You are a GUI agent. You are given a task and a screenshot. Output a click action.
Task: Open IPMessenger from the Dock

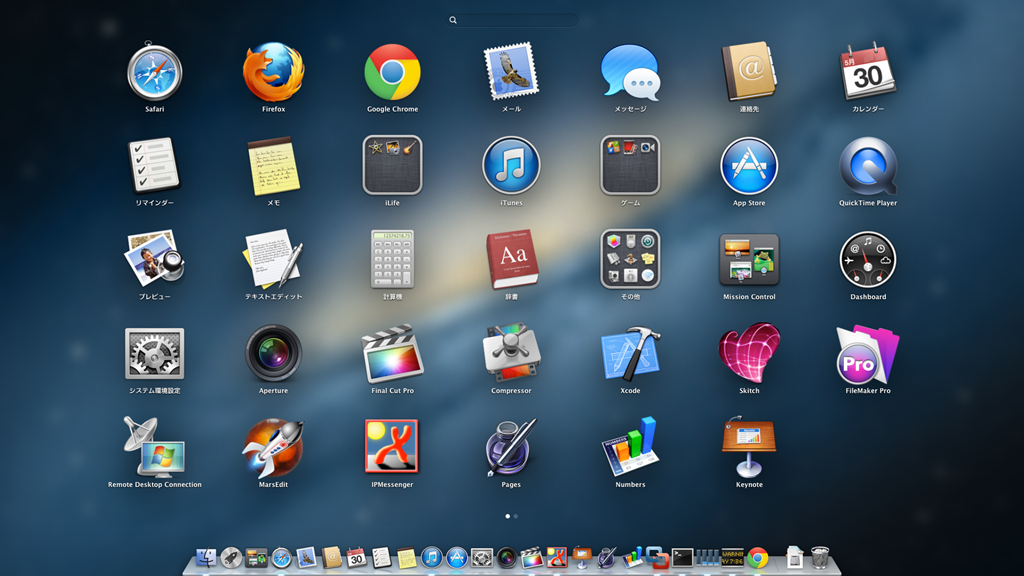point(556,557)
